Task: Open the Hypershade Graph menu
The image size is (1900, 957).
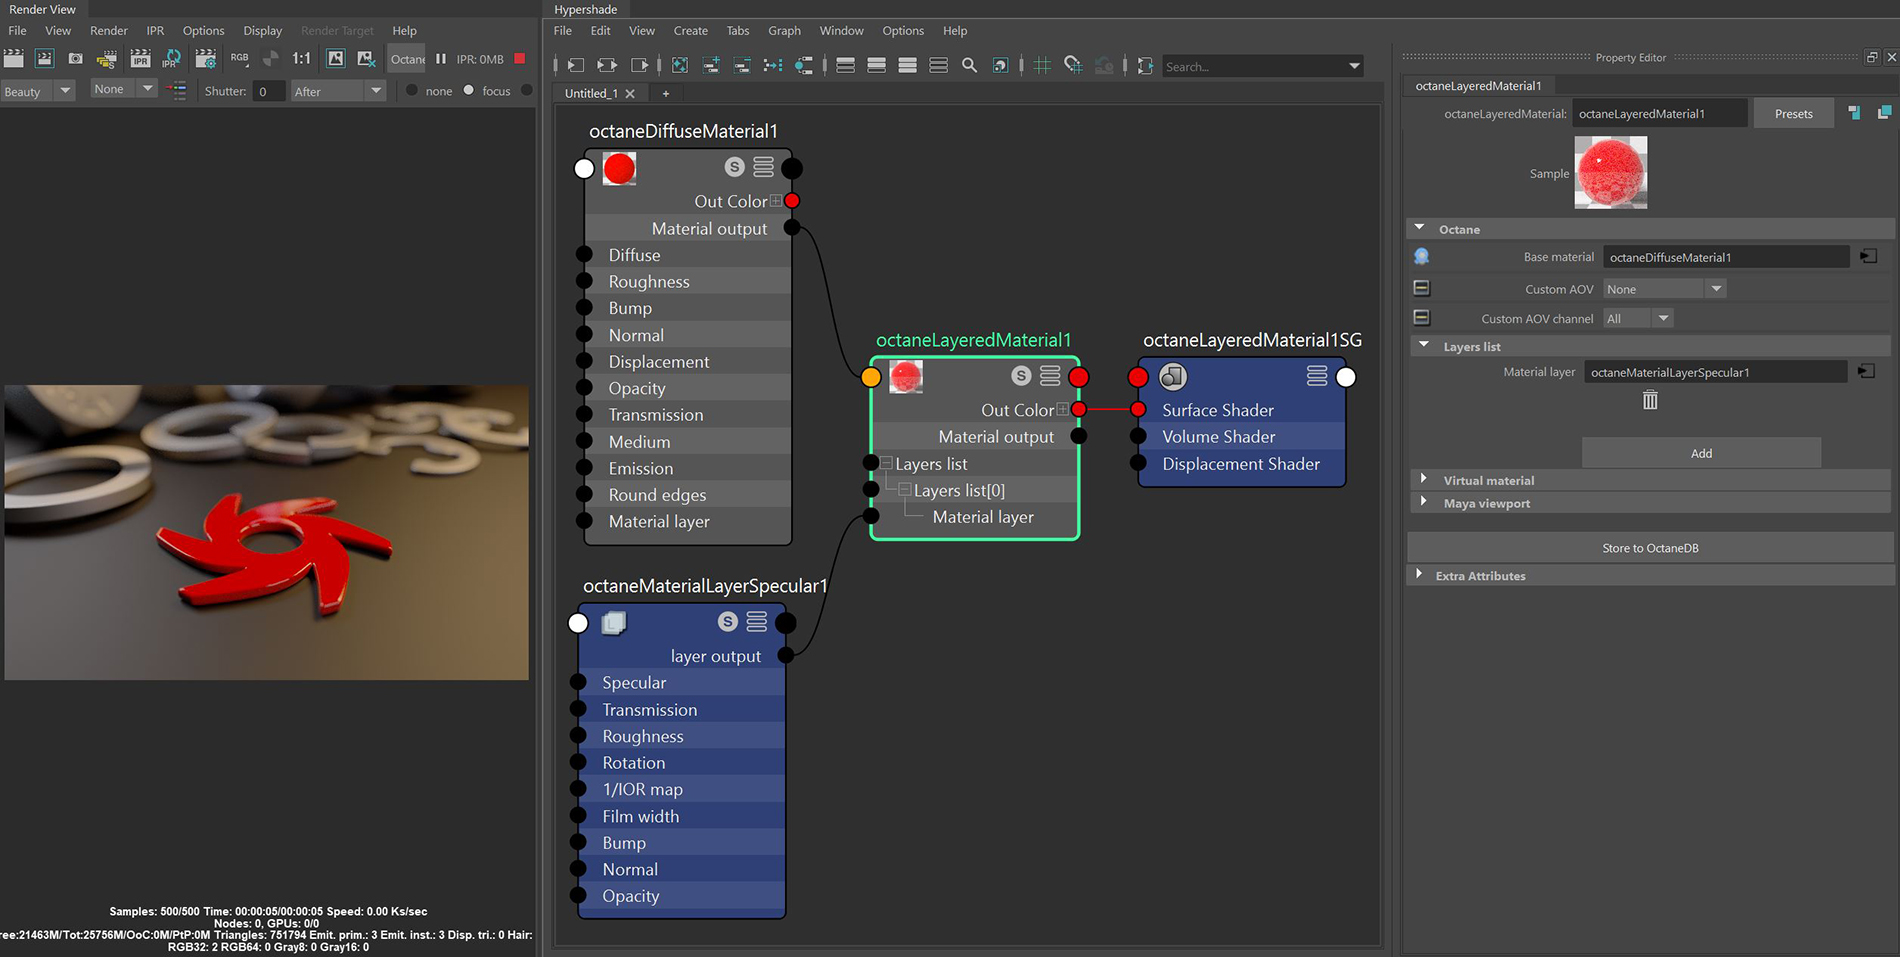Action: pos(784,31)
